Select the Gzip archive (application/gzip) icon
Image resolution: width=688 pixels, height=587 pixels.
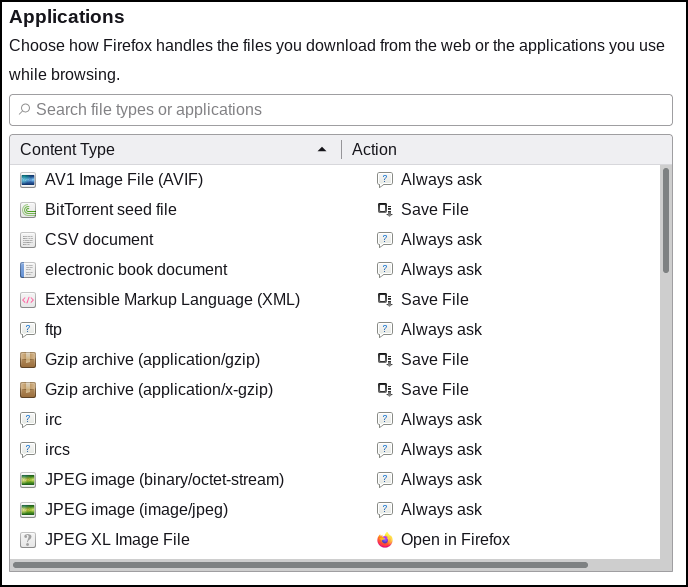[28, 360]
